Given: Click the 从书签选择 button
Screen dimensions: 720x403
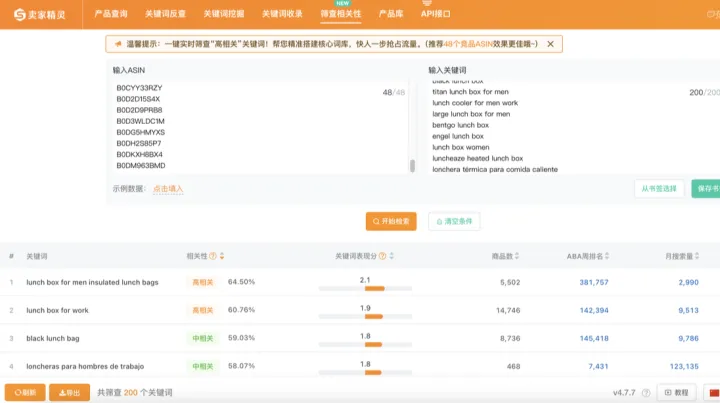Looking at the screenshot, I should [x=659, y=189].
